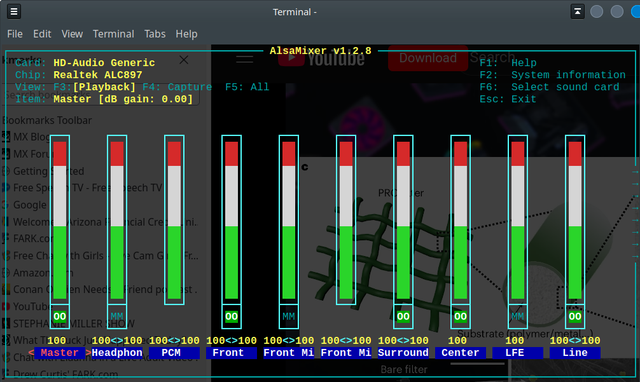Click the F1: Help shortcut text
This screenshot has height=382, width=640.
click(x=508, y=63)
